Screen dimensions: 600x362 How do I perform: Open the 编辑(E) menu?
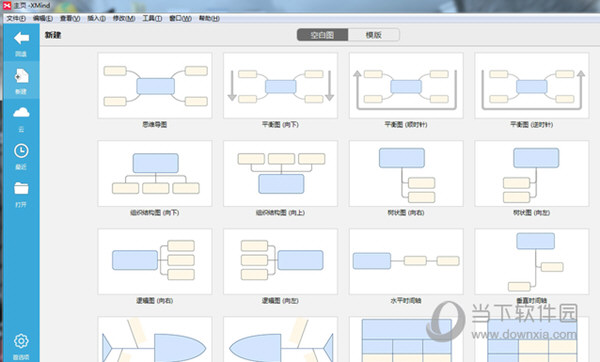[43, 18]
